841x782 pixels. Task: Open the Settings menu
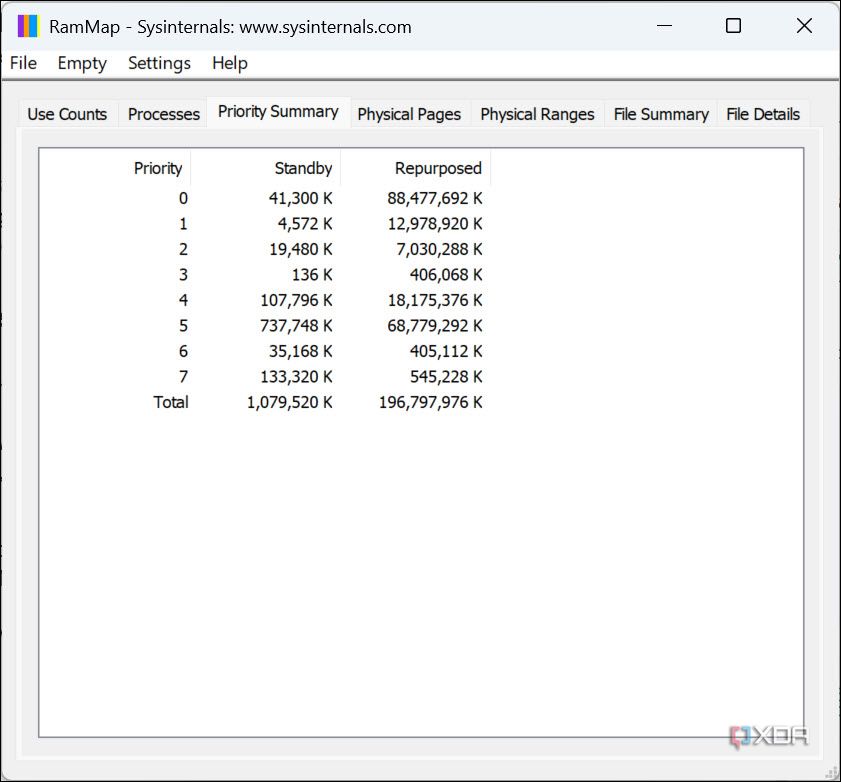(x=159, y=63)
